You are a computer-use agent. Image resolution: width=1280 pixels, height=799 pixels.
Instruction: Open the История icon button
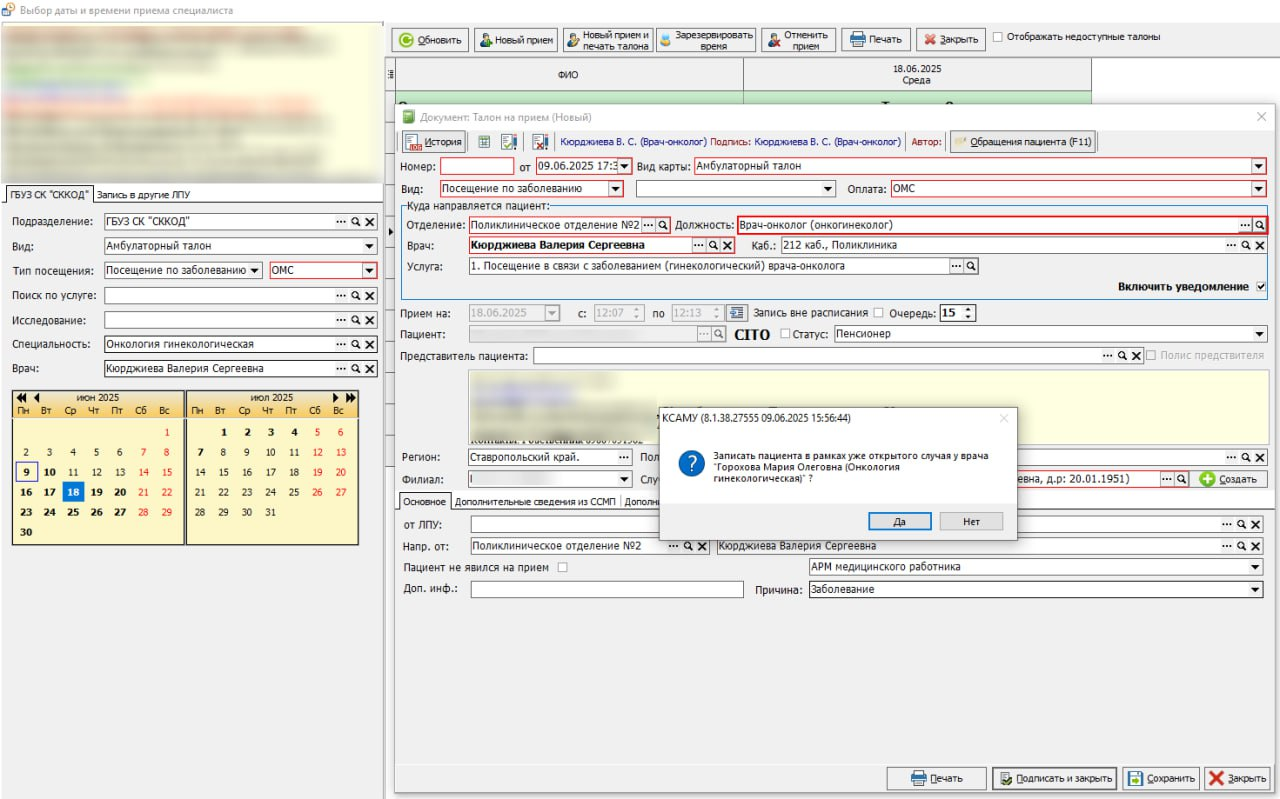coord(434,142)
